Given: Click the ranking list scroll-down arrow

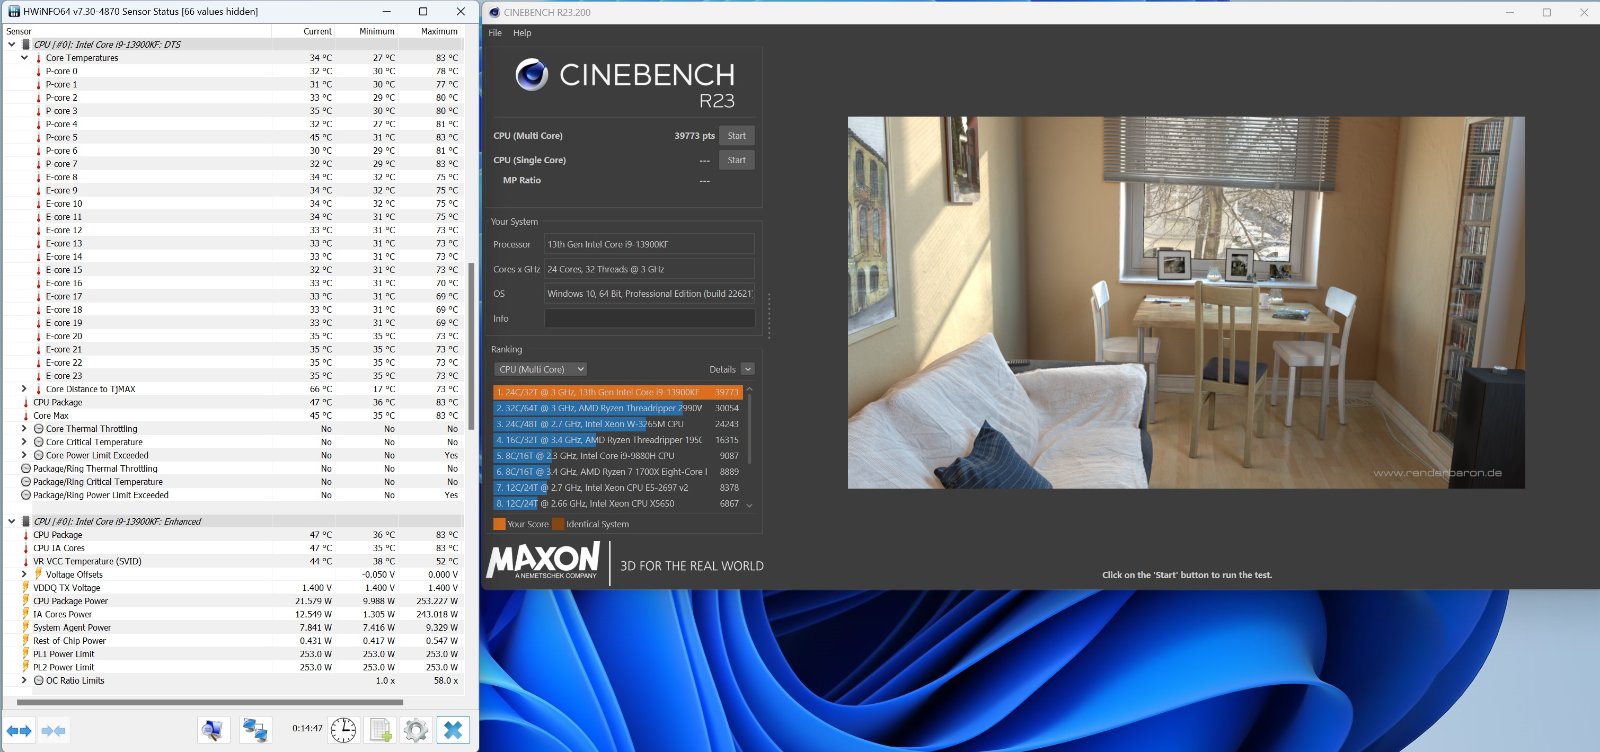Looking at the screenshot, I should [x=749, y=505].
